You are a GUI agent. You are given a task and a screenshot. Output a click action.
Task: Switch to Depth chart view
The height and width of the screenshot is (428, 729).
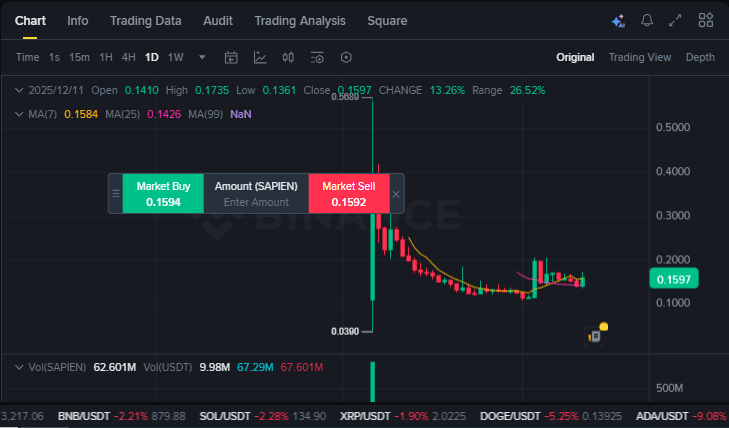tap(700, 58)
